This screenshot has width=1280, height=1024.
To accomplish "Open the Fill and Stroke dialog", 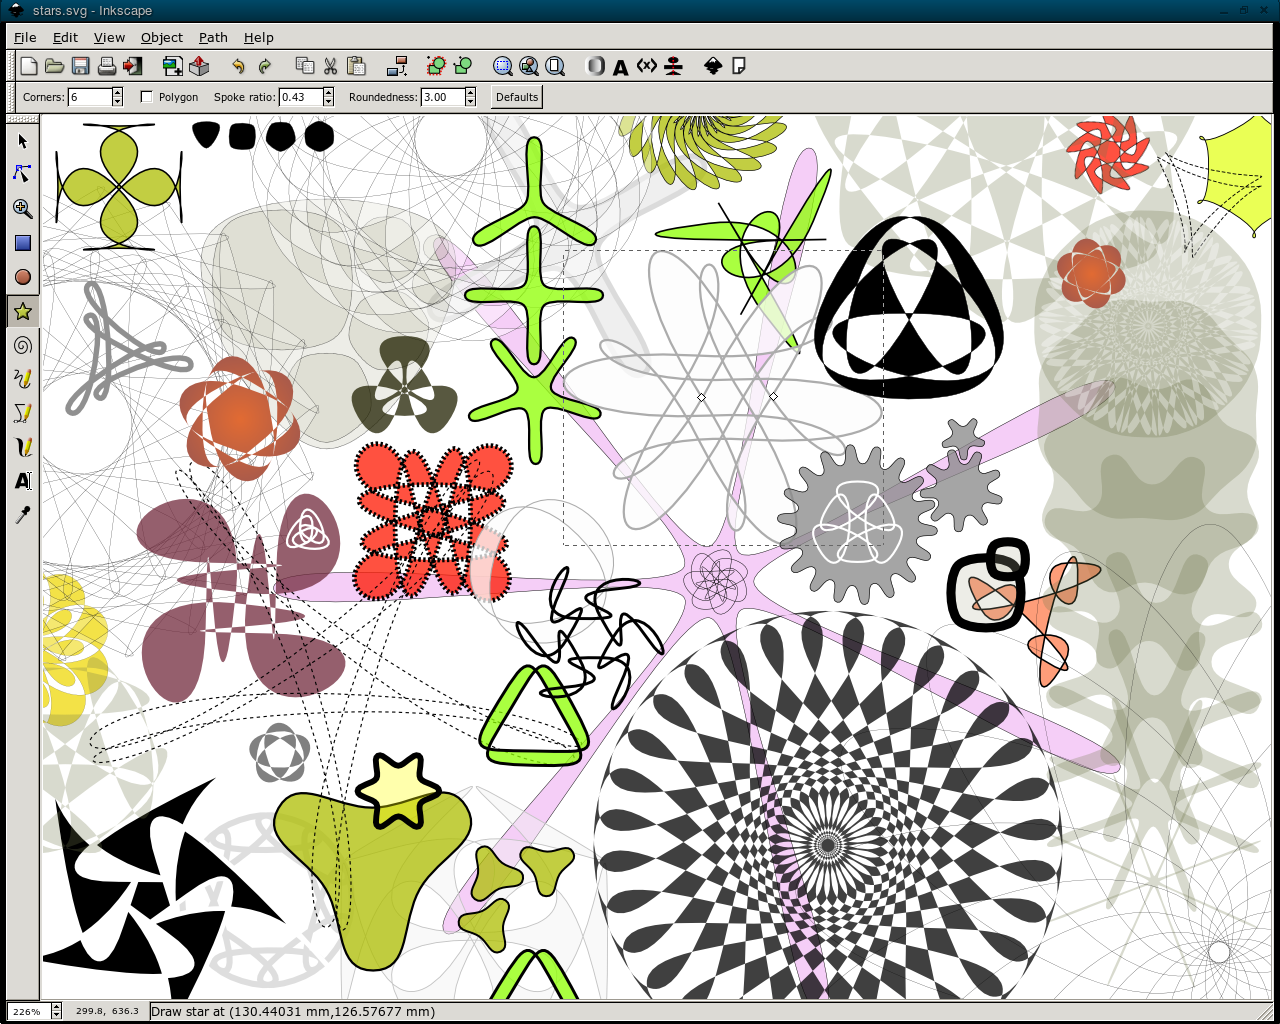I will pos(595,66).
